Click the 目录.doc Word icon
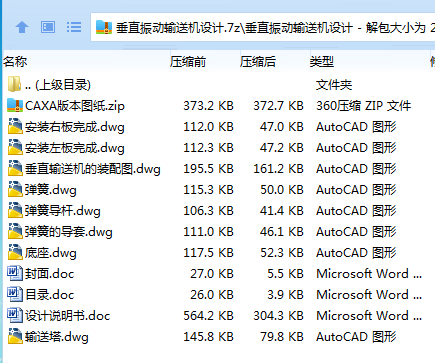 (15, 294)
